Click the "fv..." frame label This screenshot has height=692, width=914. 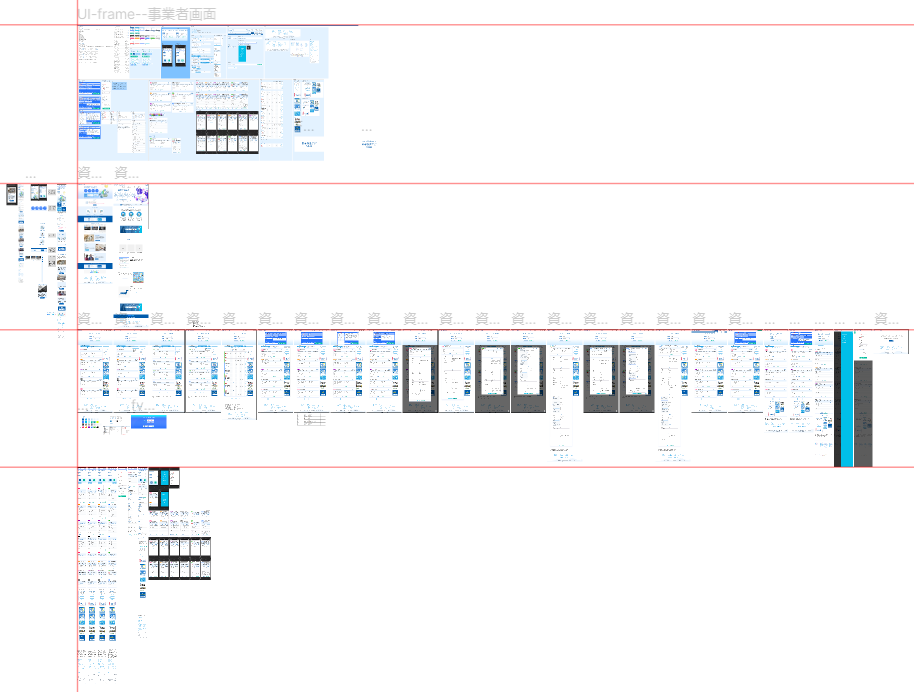tap(138, 406)
